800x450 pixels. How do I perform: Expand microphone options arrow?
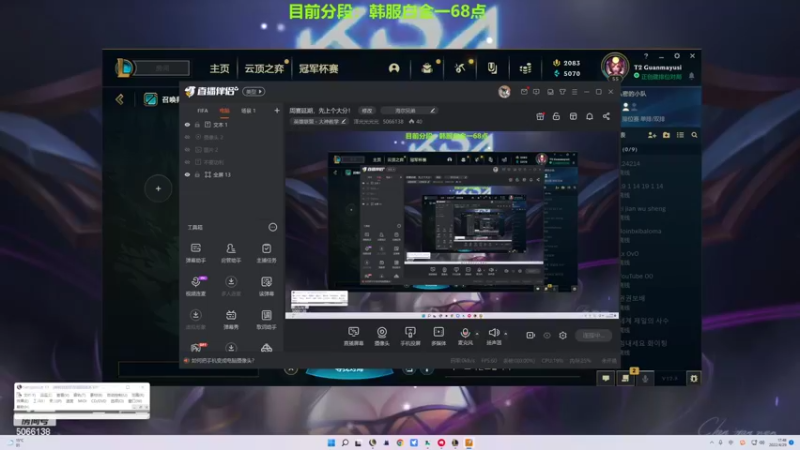pyautogui.click(x=477, y=334)
